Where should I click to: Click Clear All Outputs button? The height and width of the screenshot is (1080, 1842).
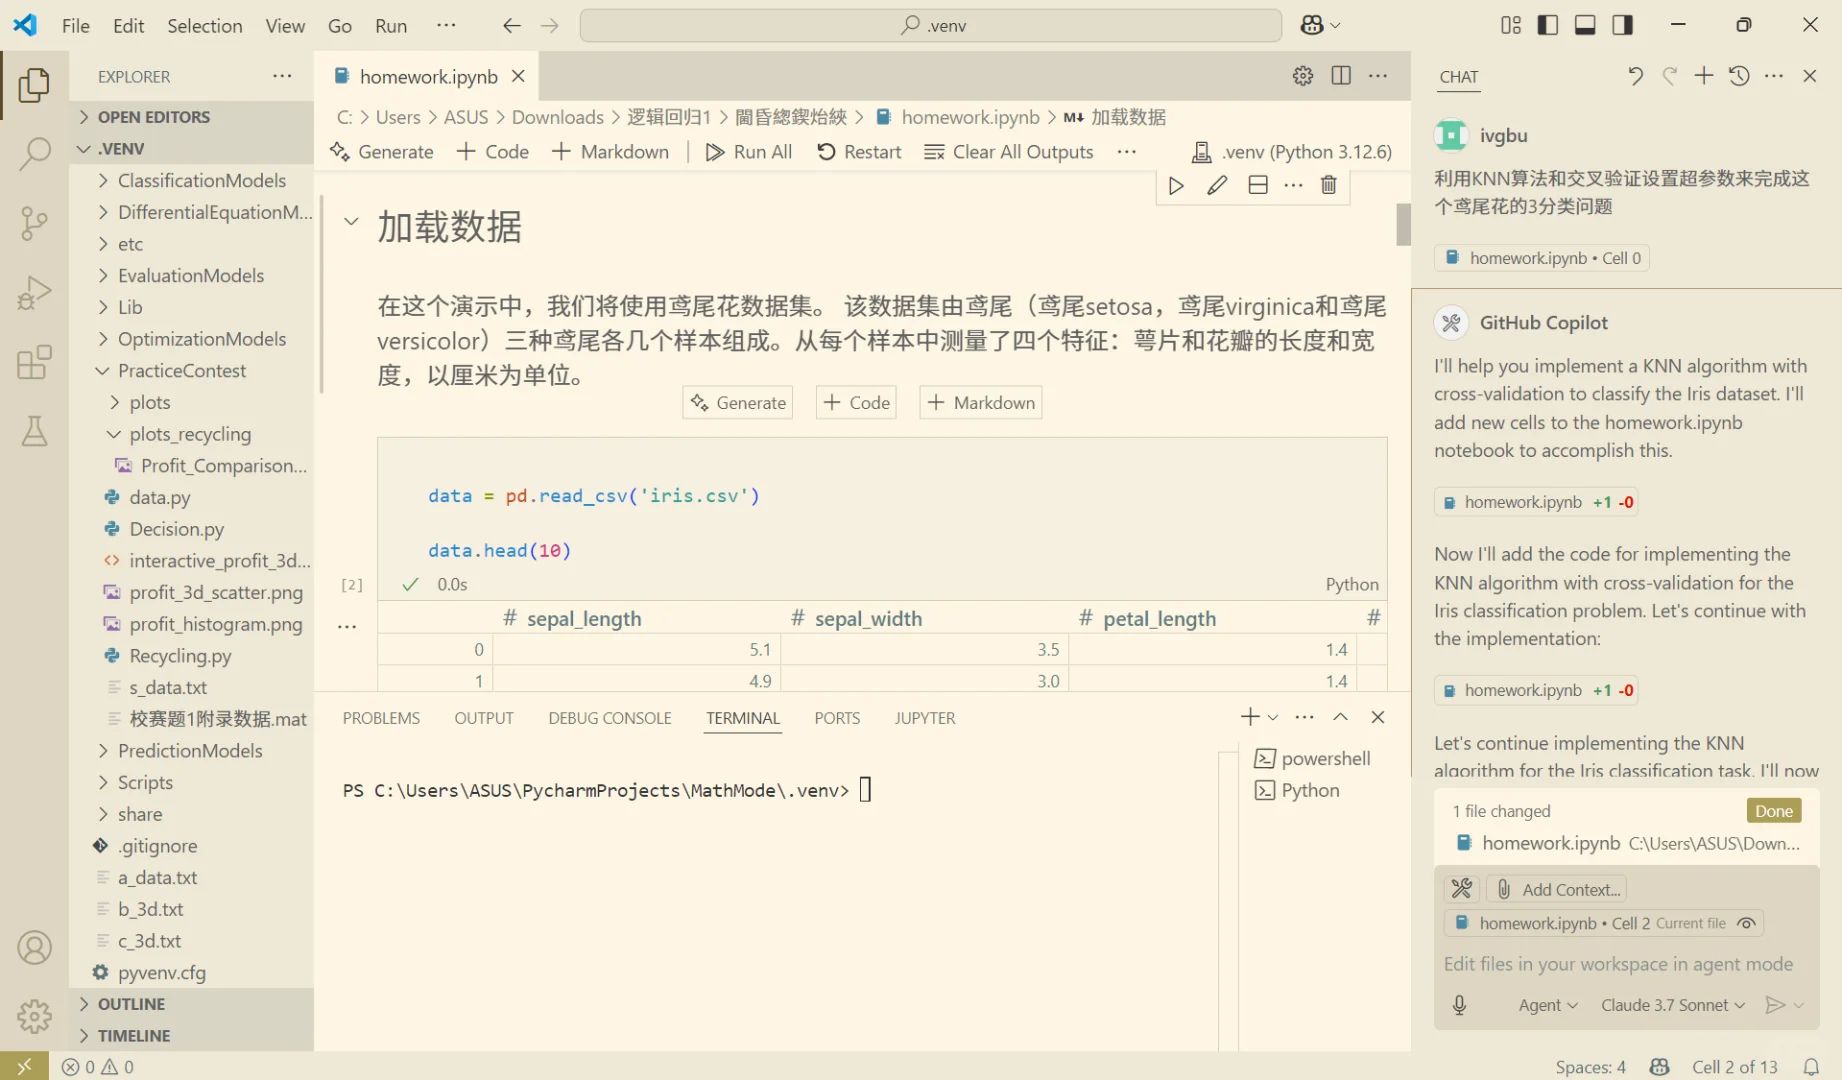1008,152
